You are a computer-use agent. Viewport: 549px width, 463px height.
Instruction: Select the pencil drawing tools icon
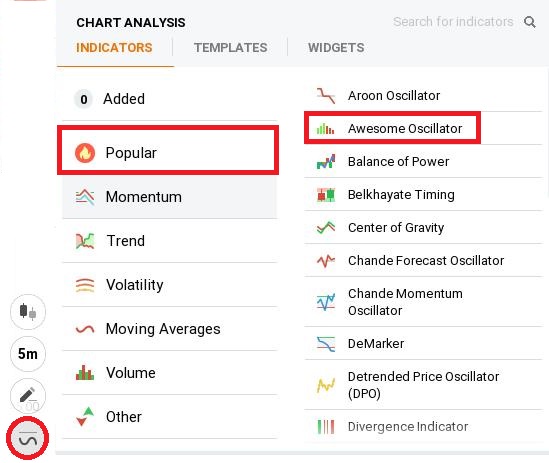(28, 396)
